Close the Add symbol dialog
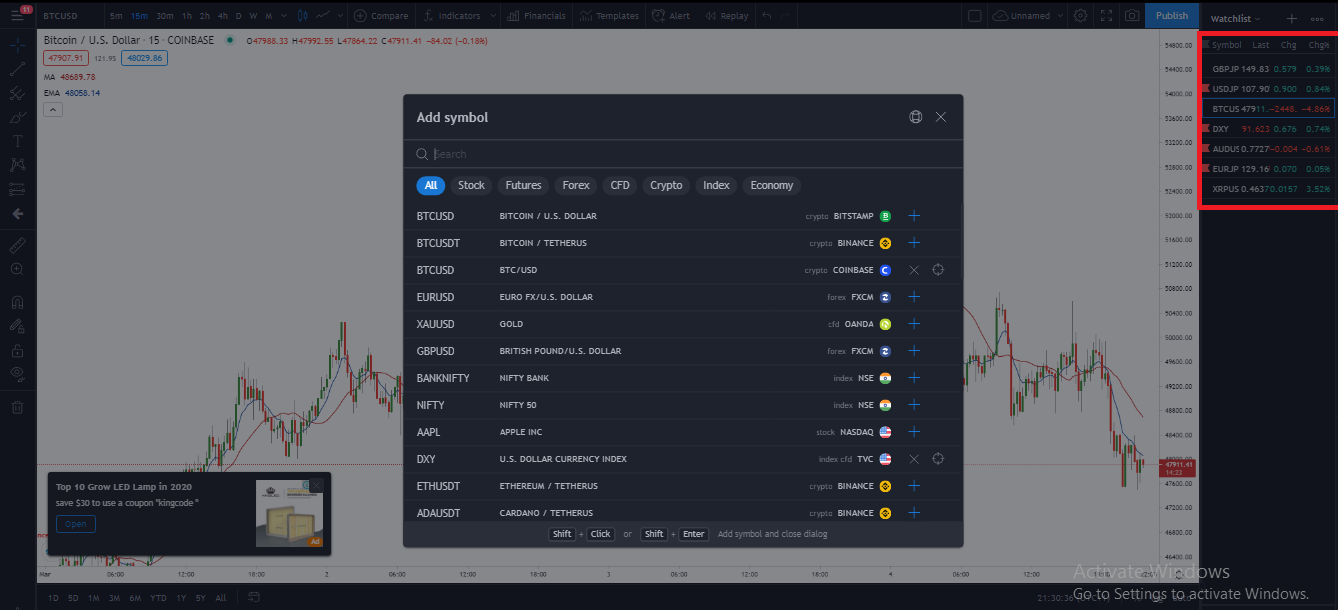This screenshot has height=610, width=1338. click(940, 117)
